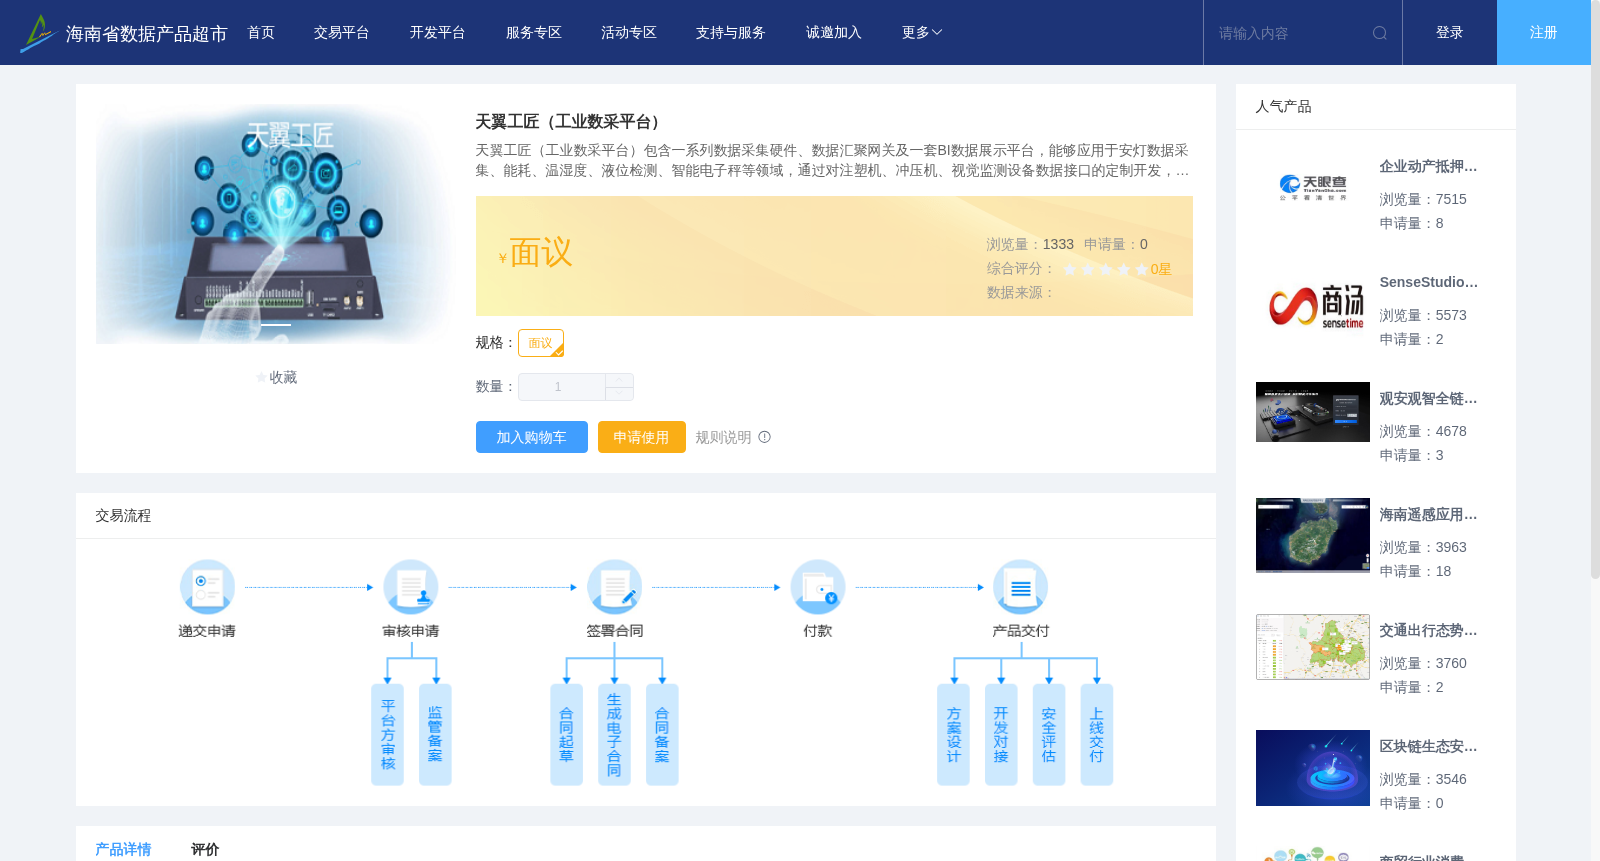The width and height of the screenshot is (1600, 861).
Task: Click the page vertical scrollbar
Action: 1595,290
